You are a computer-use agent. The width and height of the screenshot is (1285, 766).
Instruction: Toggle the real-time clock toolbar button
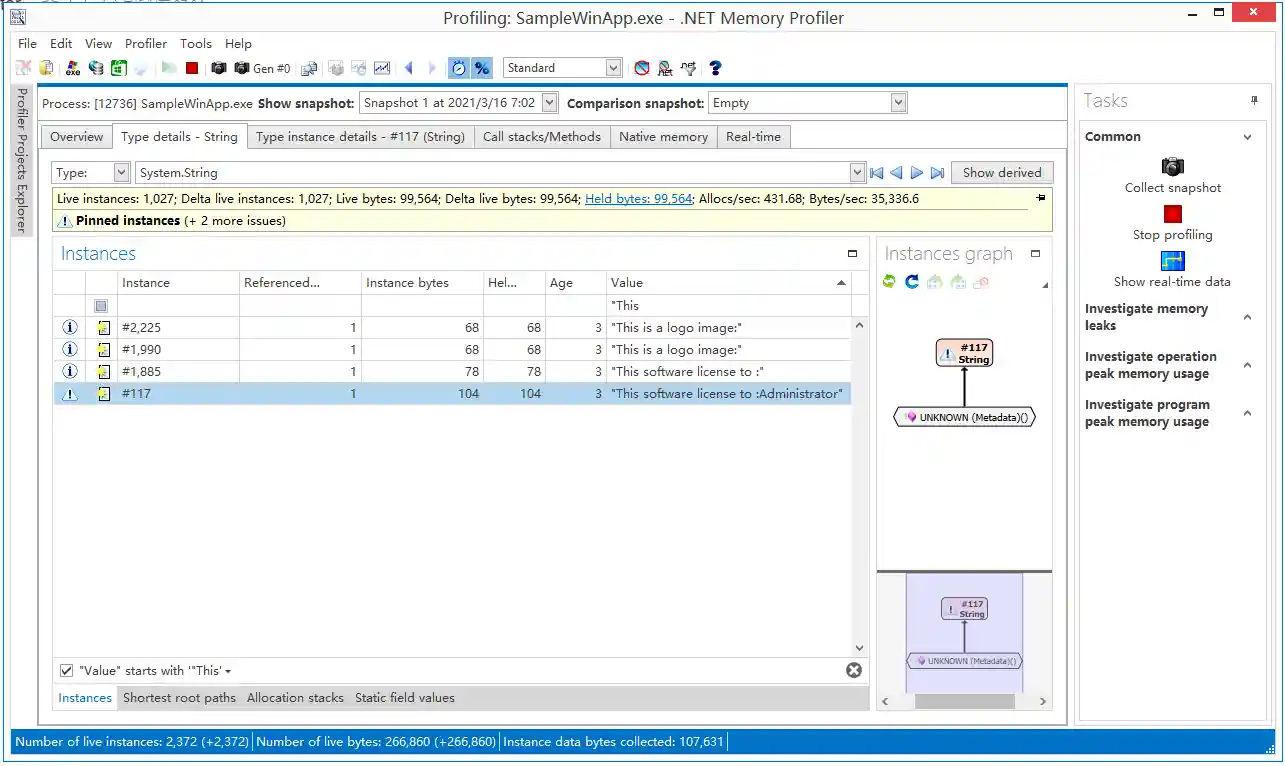[458, 68]
